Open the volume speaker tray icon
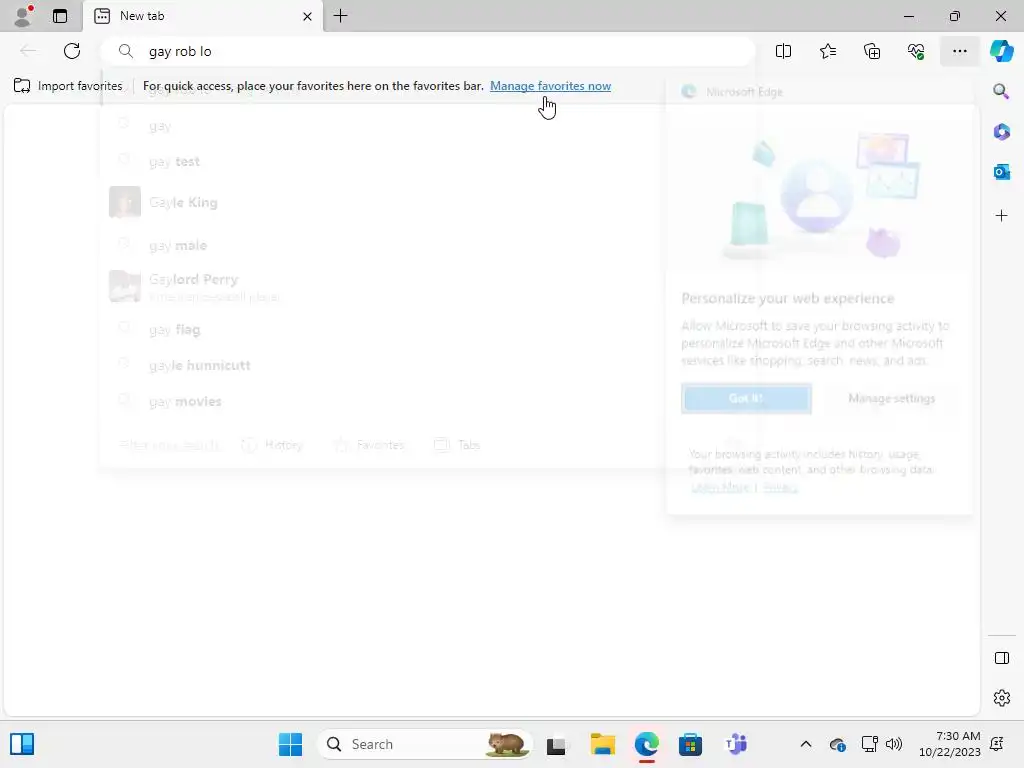Screen dimensions: 1024x768 893,744
